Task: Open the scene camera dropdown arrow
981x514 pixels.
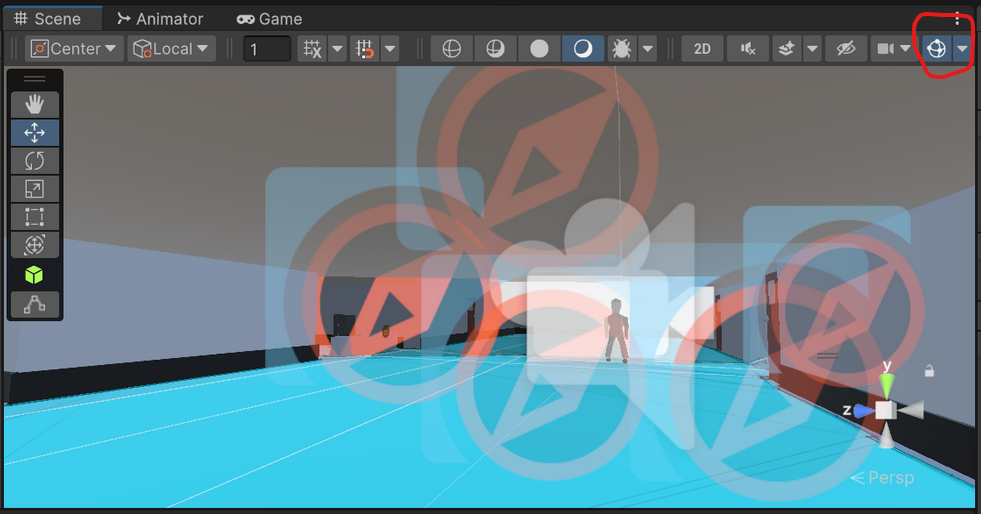Action: click(x=905, y=49)
